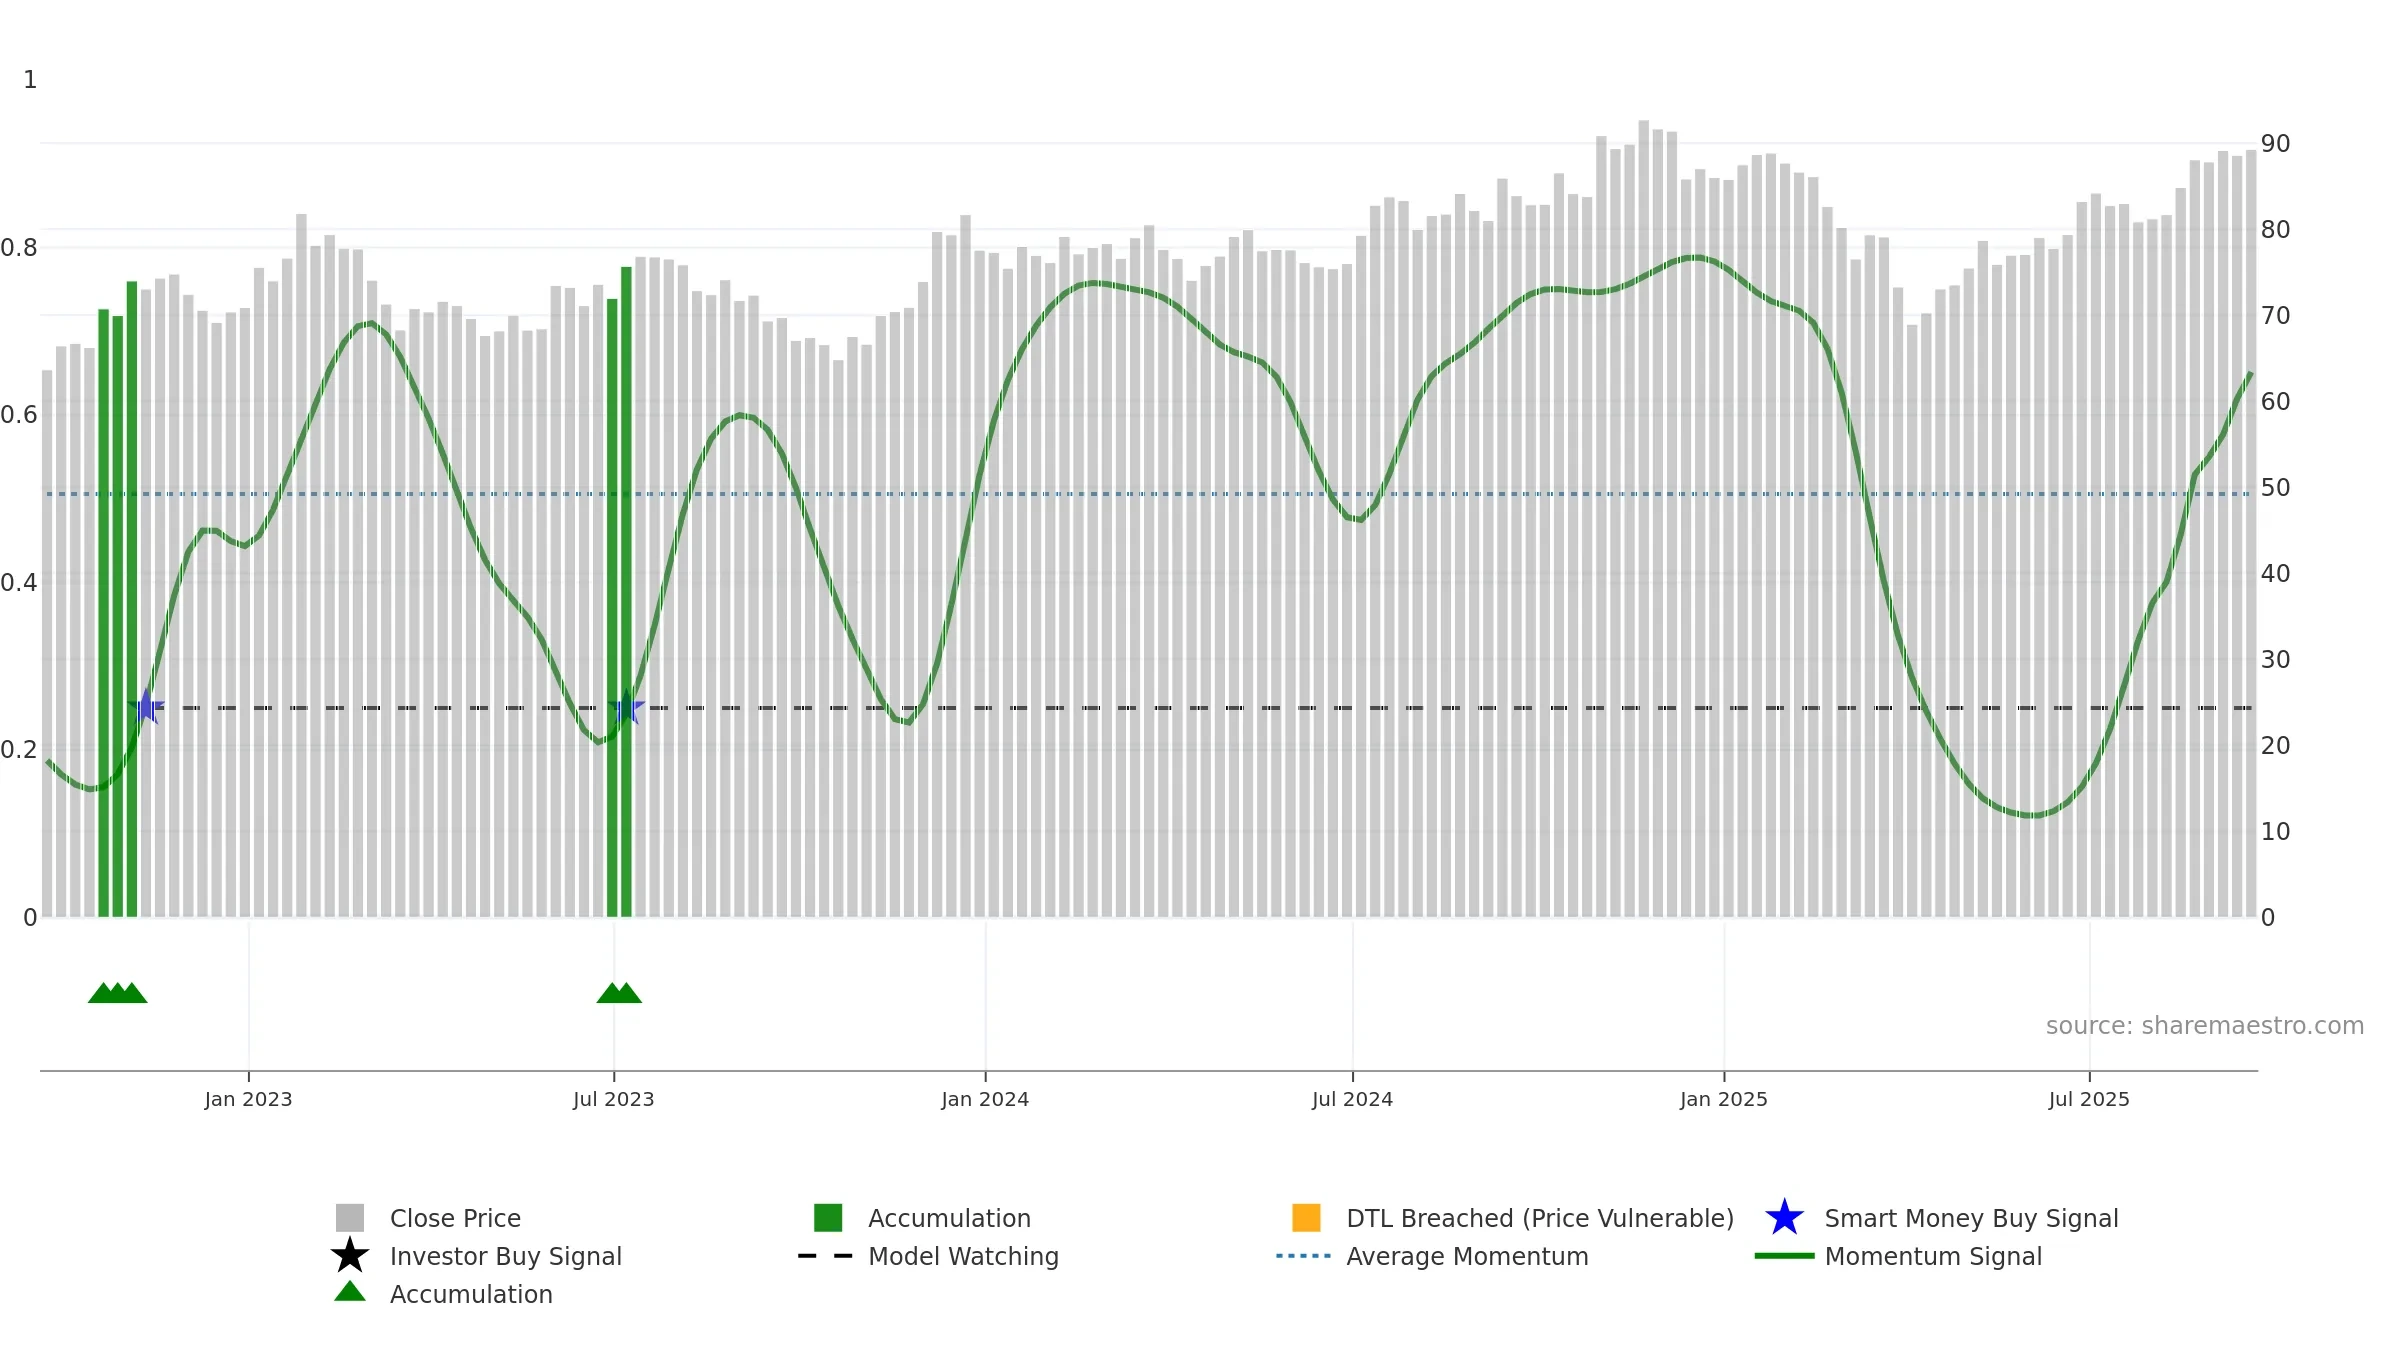Click the Jan 2024 axis label
The height and width of the screenshot is (1350, 2400).
(985, 1099)
